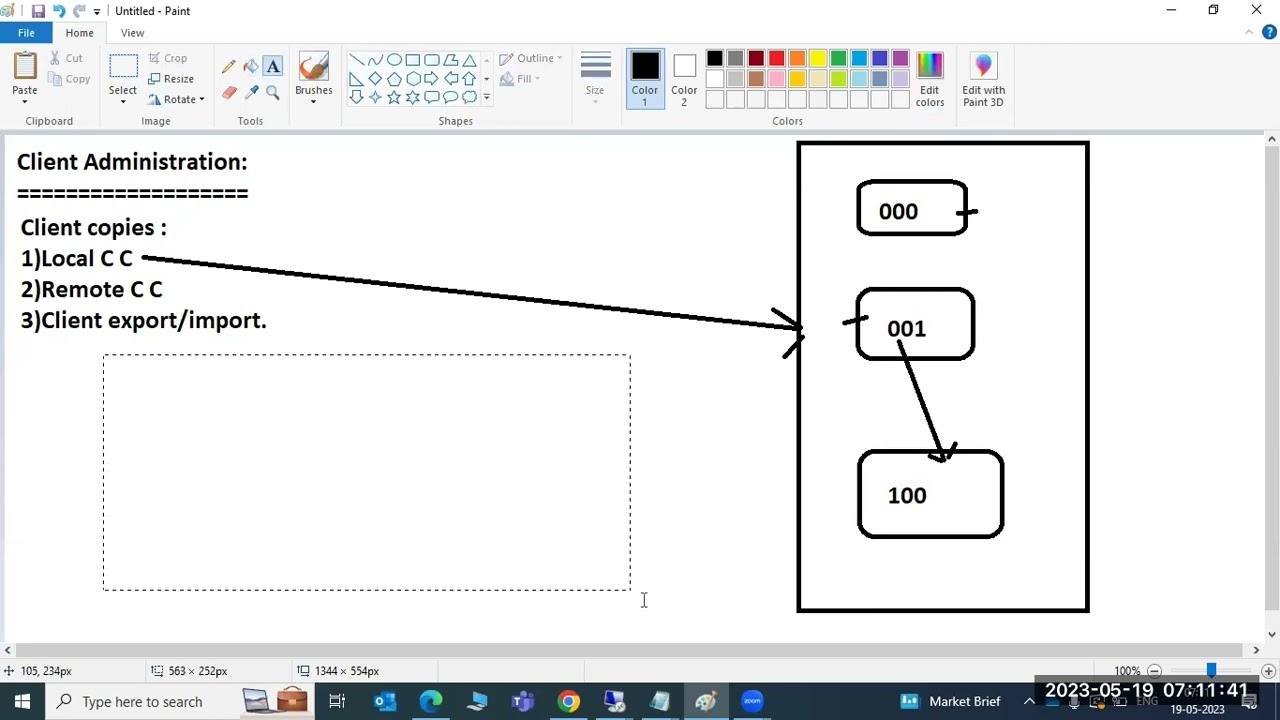Open the File menu
Image resolution: width=1280 pixels, height=720 pixels.
(x=26, y=33)
